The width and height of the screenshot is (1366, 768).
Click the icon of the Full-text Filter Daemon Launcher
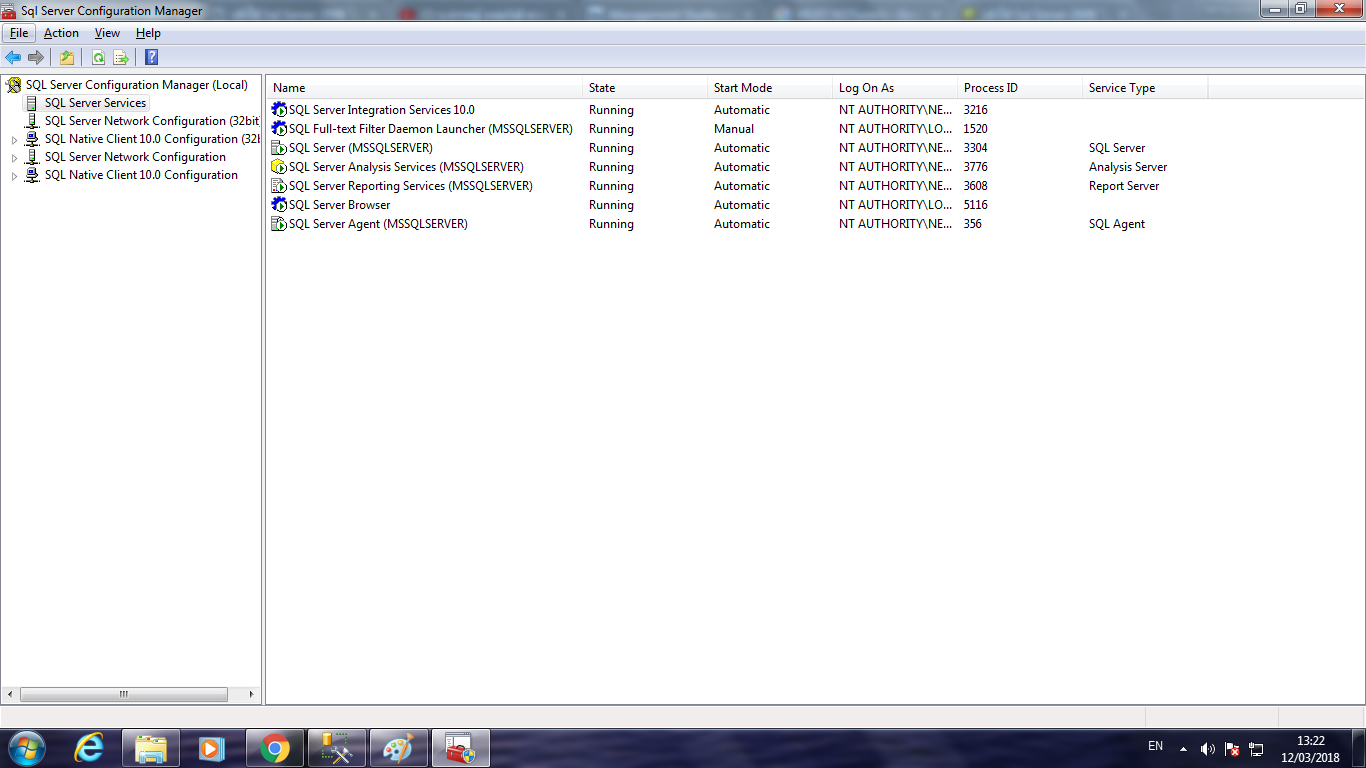point(279,129)
